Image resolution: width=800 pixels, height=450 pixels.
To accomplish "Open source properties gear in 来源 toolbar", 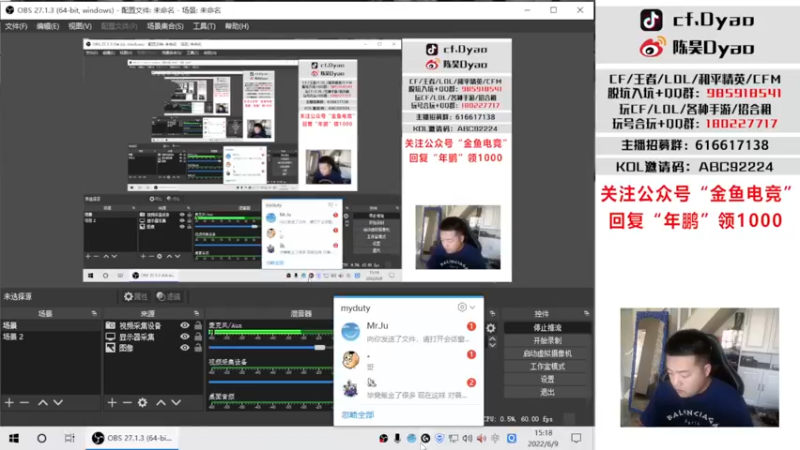I will 142,403.
